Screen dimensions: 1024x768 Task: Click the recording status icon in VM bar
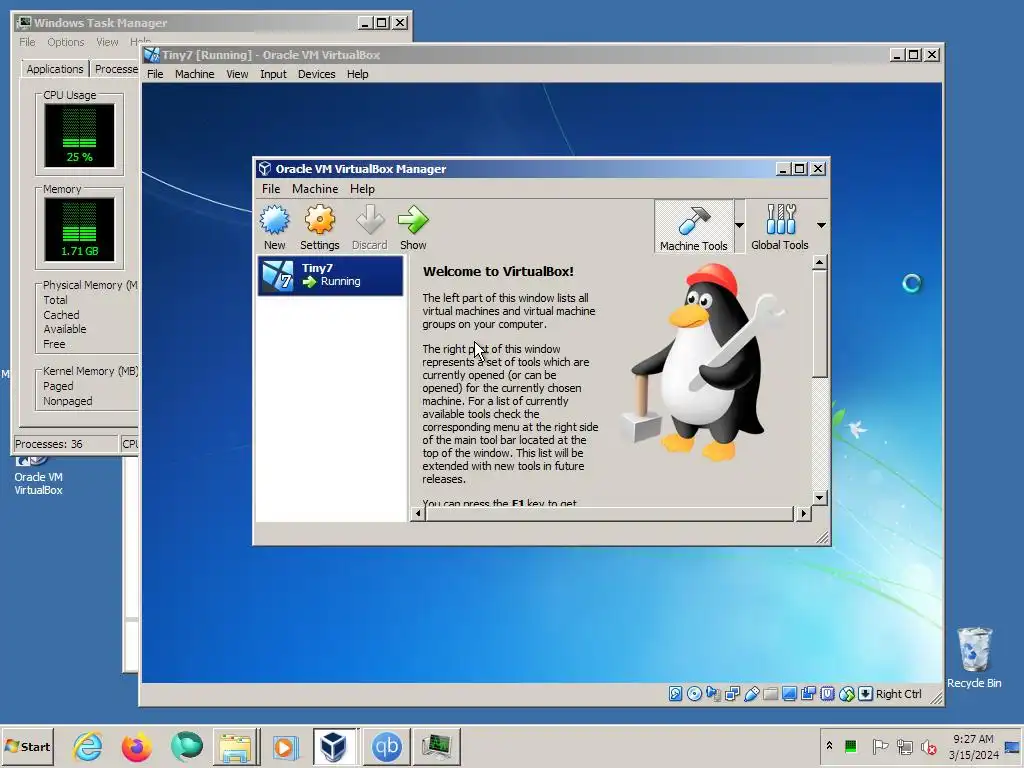[808, 694]
